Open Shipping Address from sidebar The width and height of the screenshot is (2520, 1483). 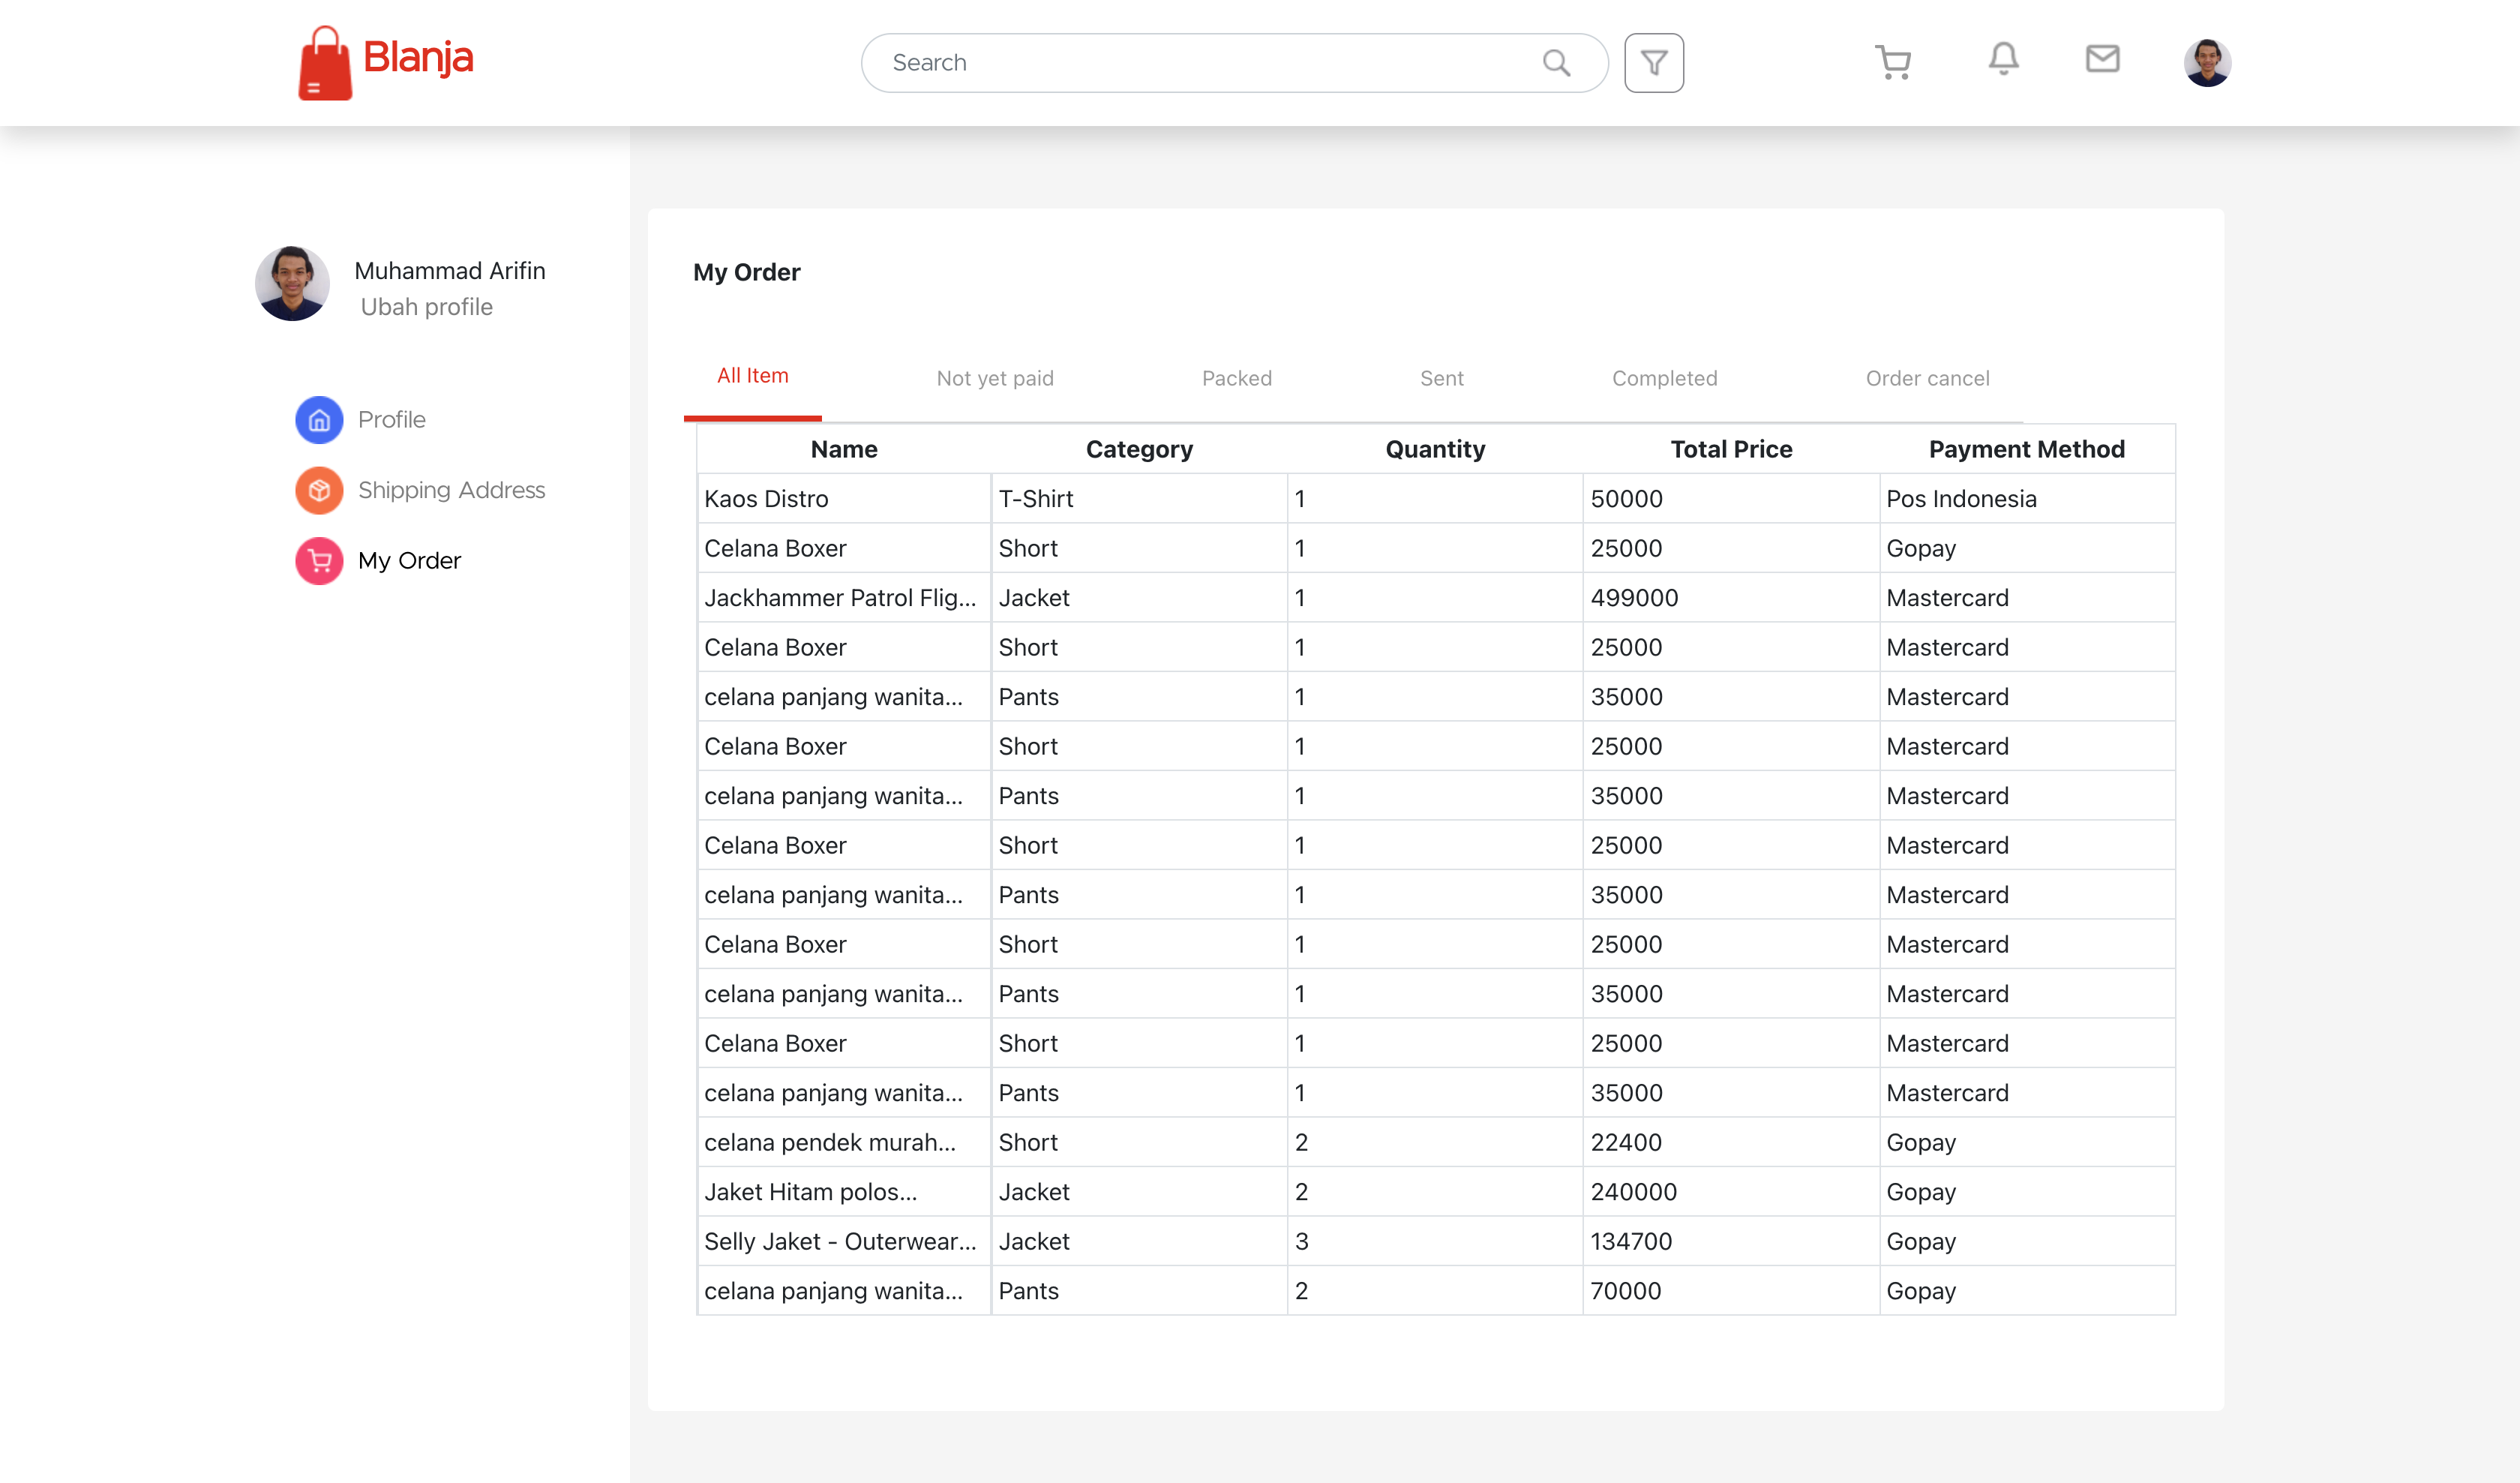point(451,490)
